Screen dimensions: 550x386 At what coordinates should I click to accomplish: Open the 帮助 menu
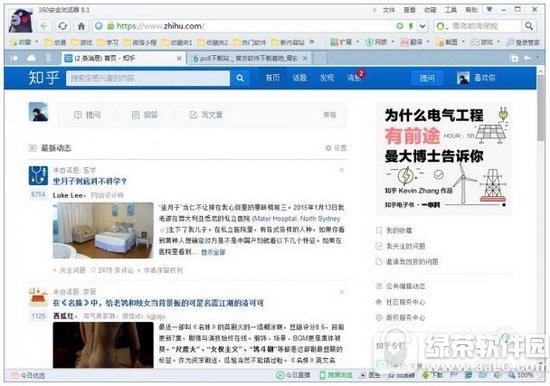471,10
